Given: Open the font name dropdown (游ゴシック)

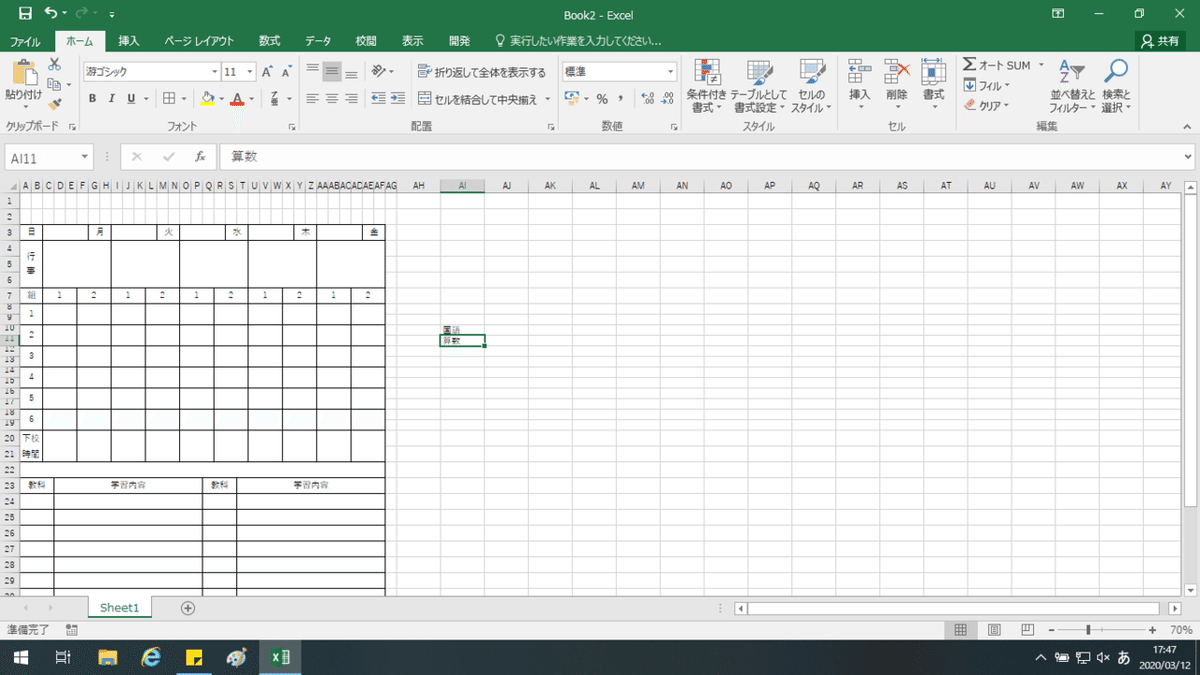Looking at the screenshot, I should 214,72.
